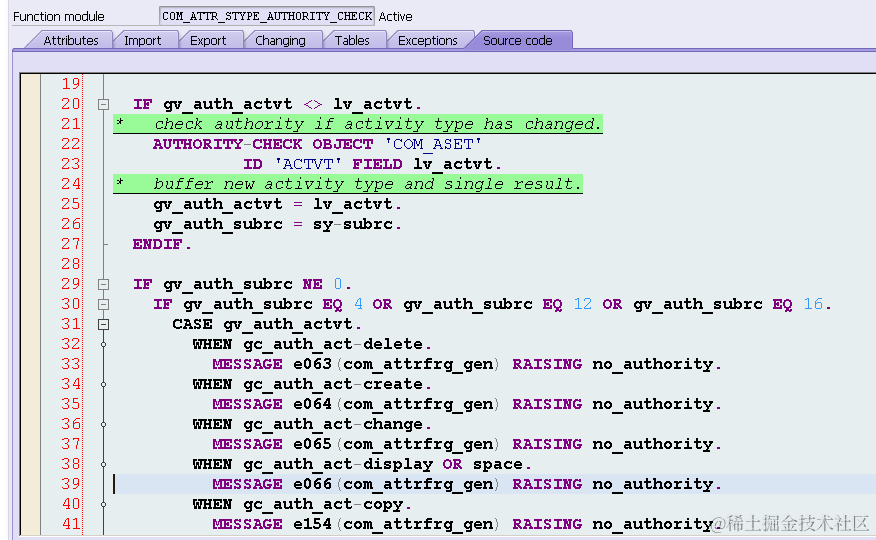
Task: Open the Exceptions tab
Action: (x=427, y=40)
